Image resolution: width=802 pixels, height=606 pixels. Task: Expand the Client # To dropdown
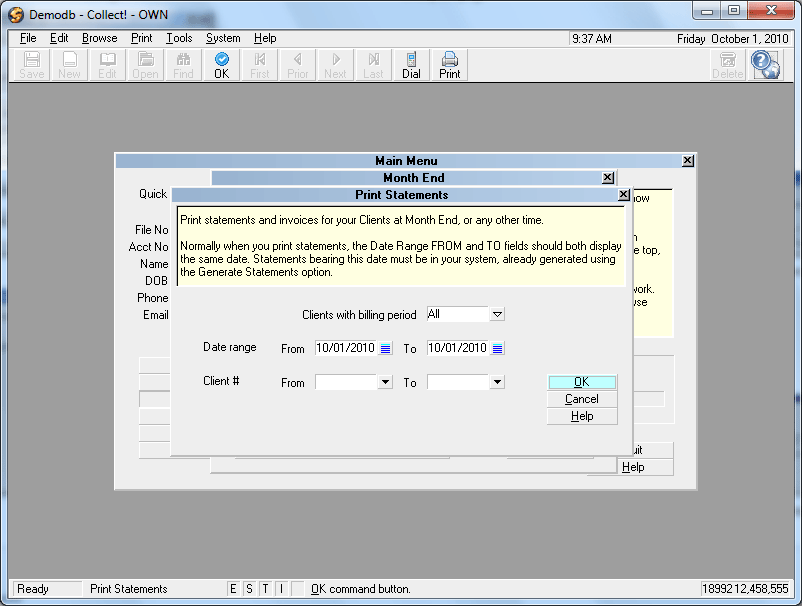497,382
